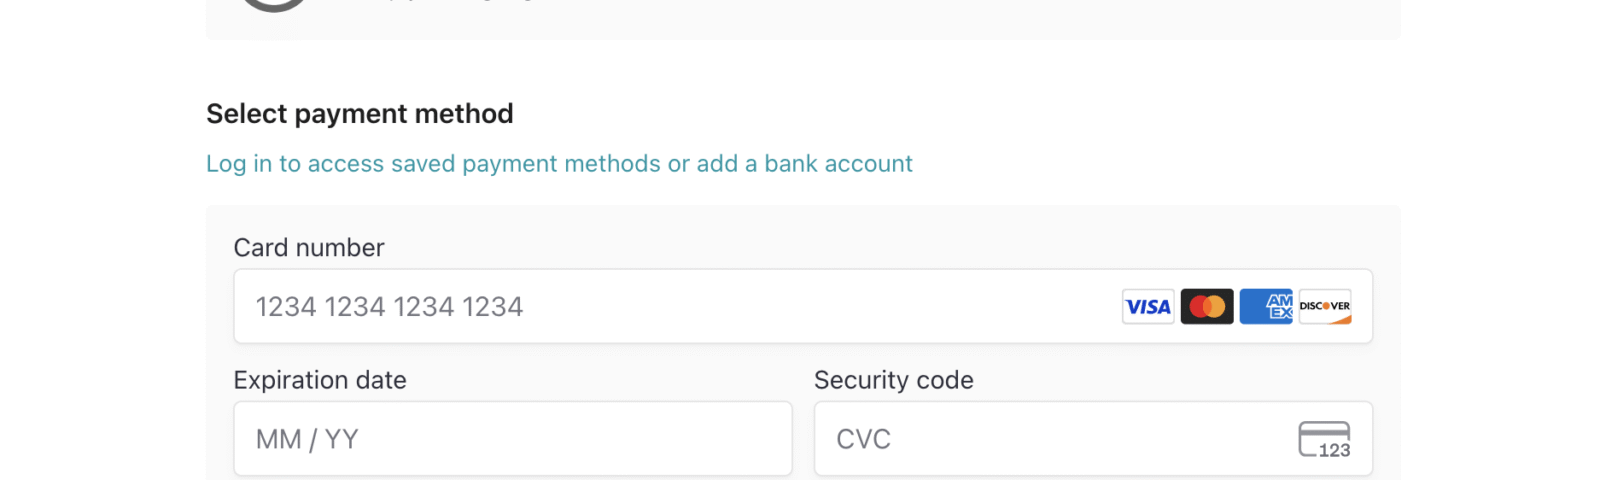Click the CVC placeholder text
Screen dimensions: 1600x480
pyautogui.click(x=863, y=439)
